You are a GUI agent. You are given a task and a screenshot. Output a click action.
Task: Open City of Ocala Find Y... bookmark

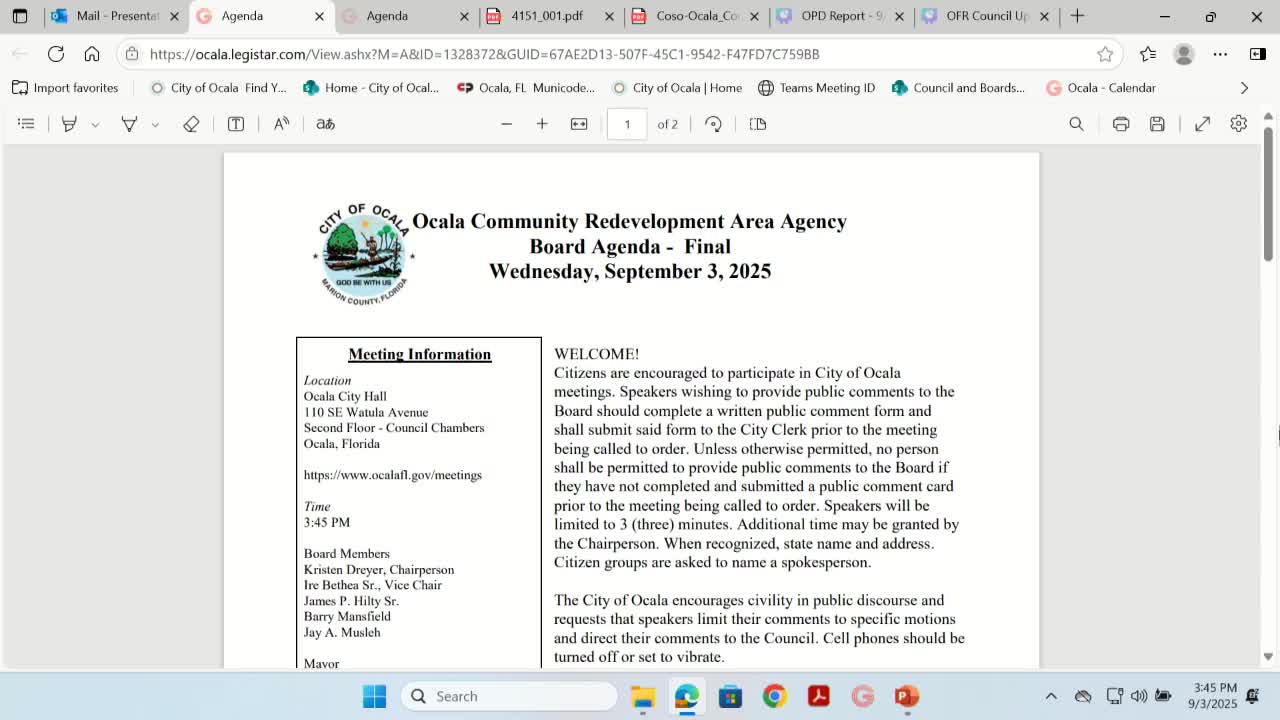click(218, 88)
